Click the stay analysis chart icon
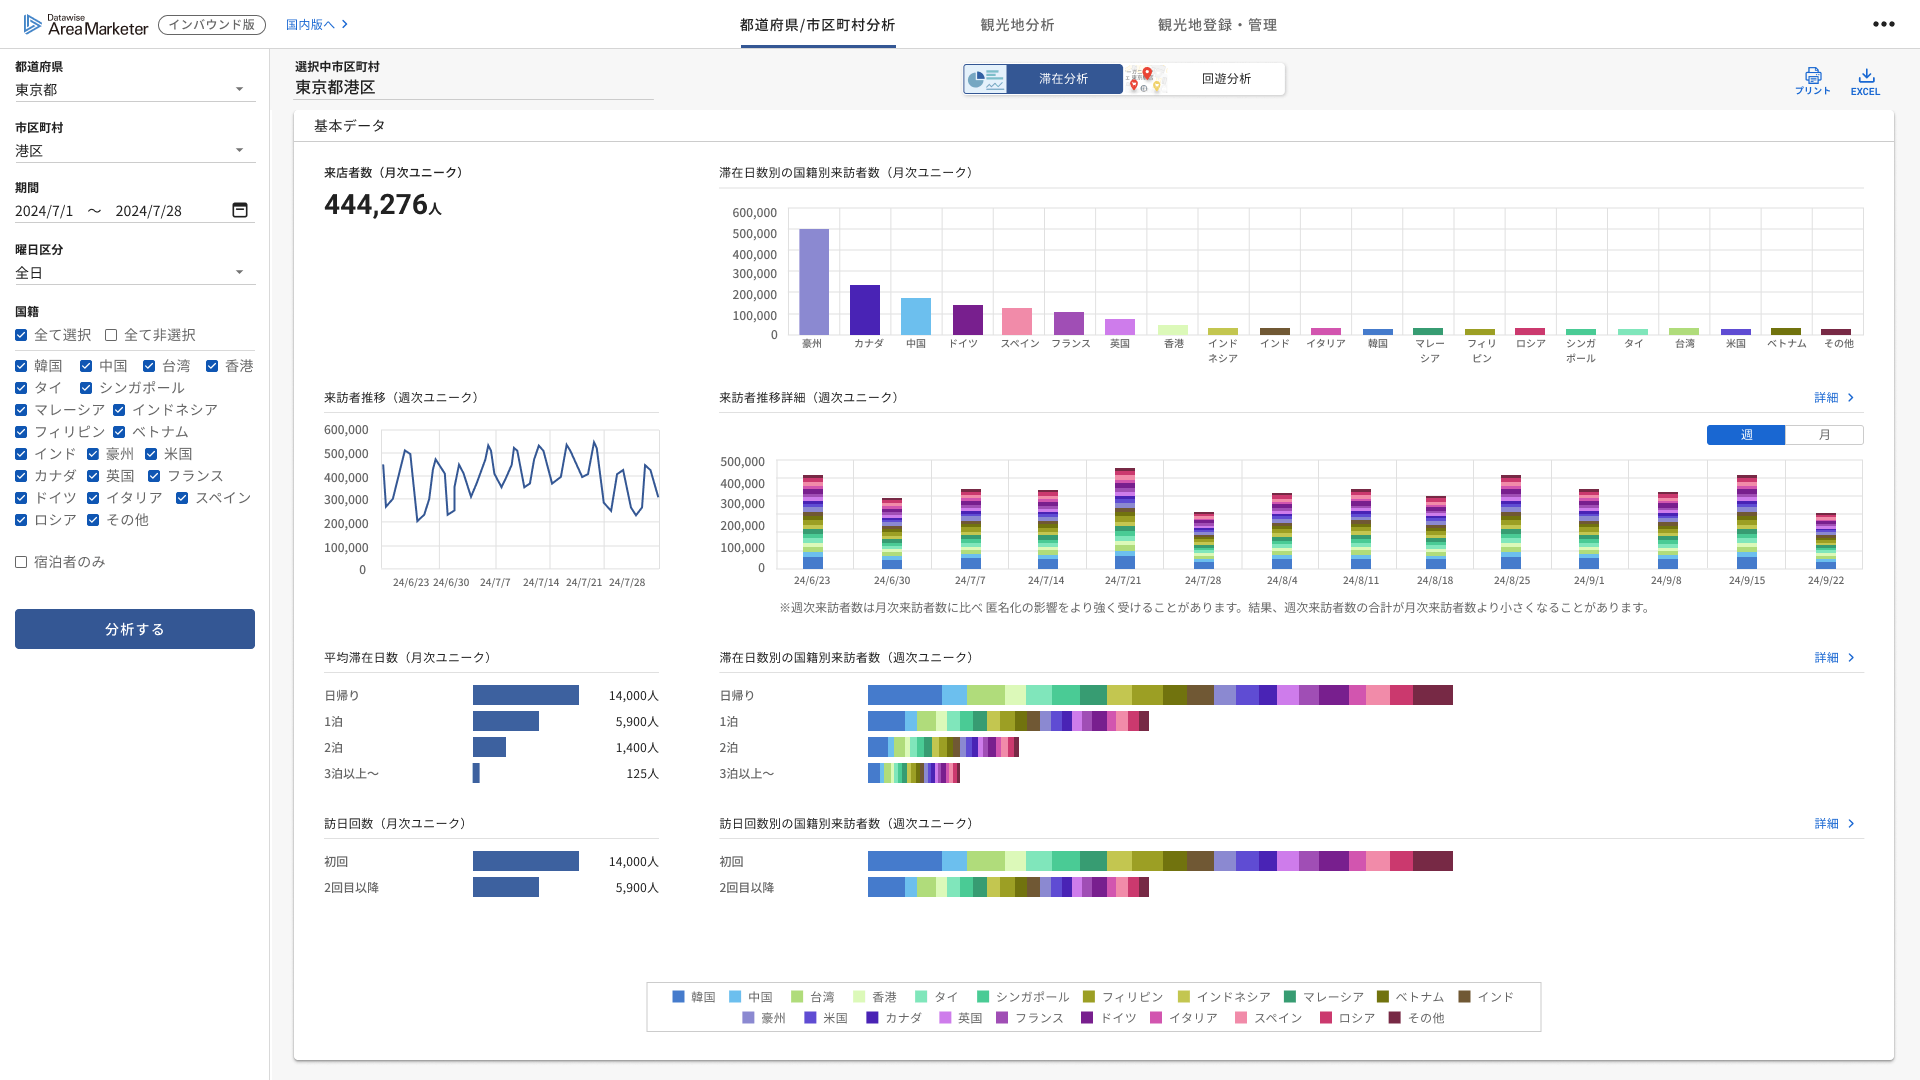This screenshot has height=1080, width=1920. pyautogui.click(x=985, y=79)
